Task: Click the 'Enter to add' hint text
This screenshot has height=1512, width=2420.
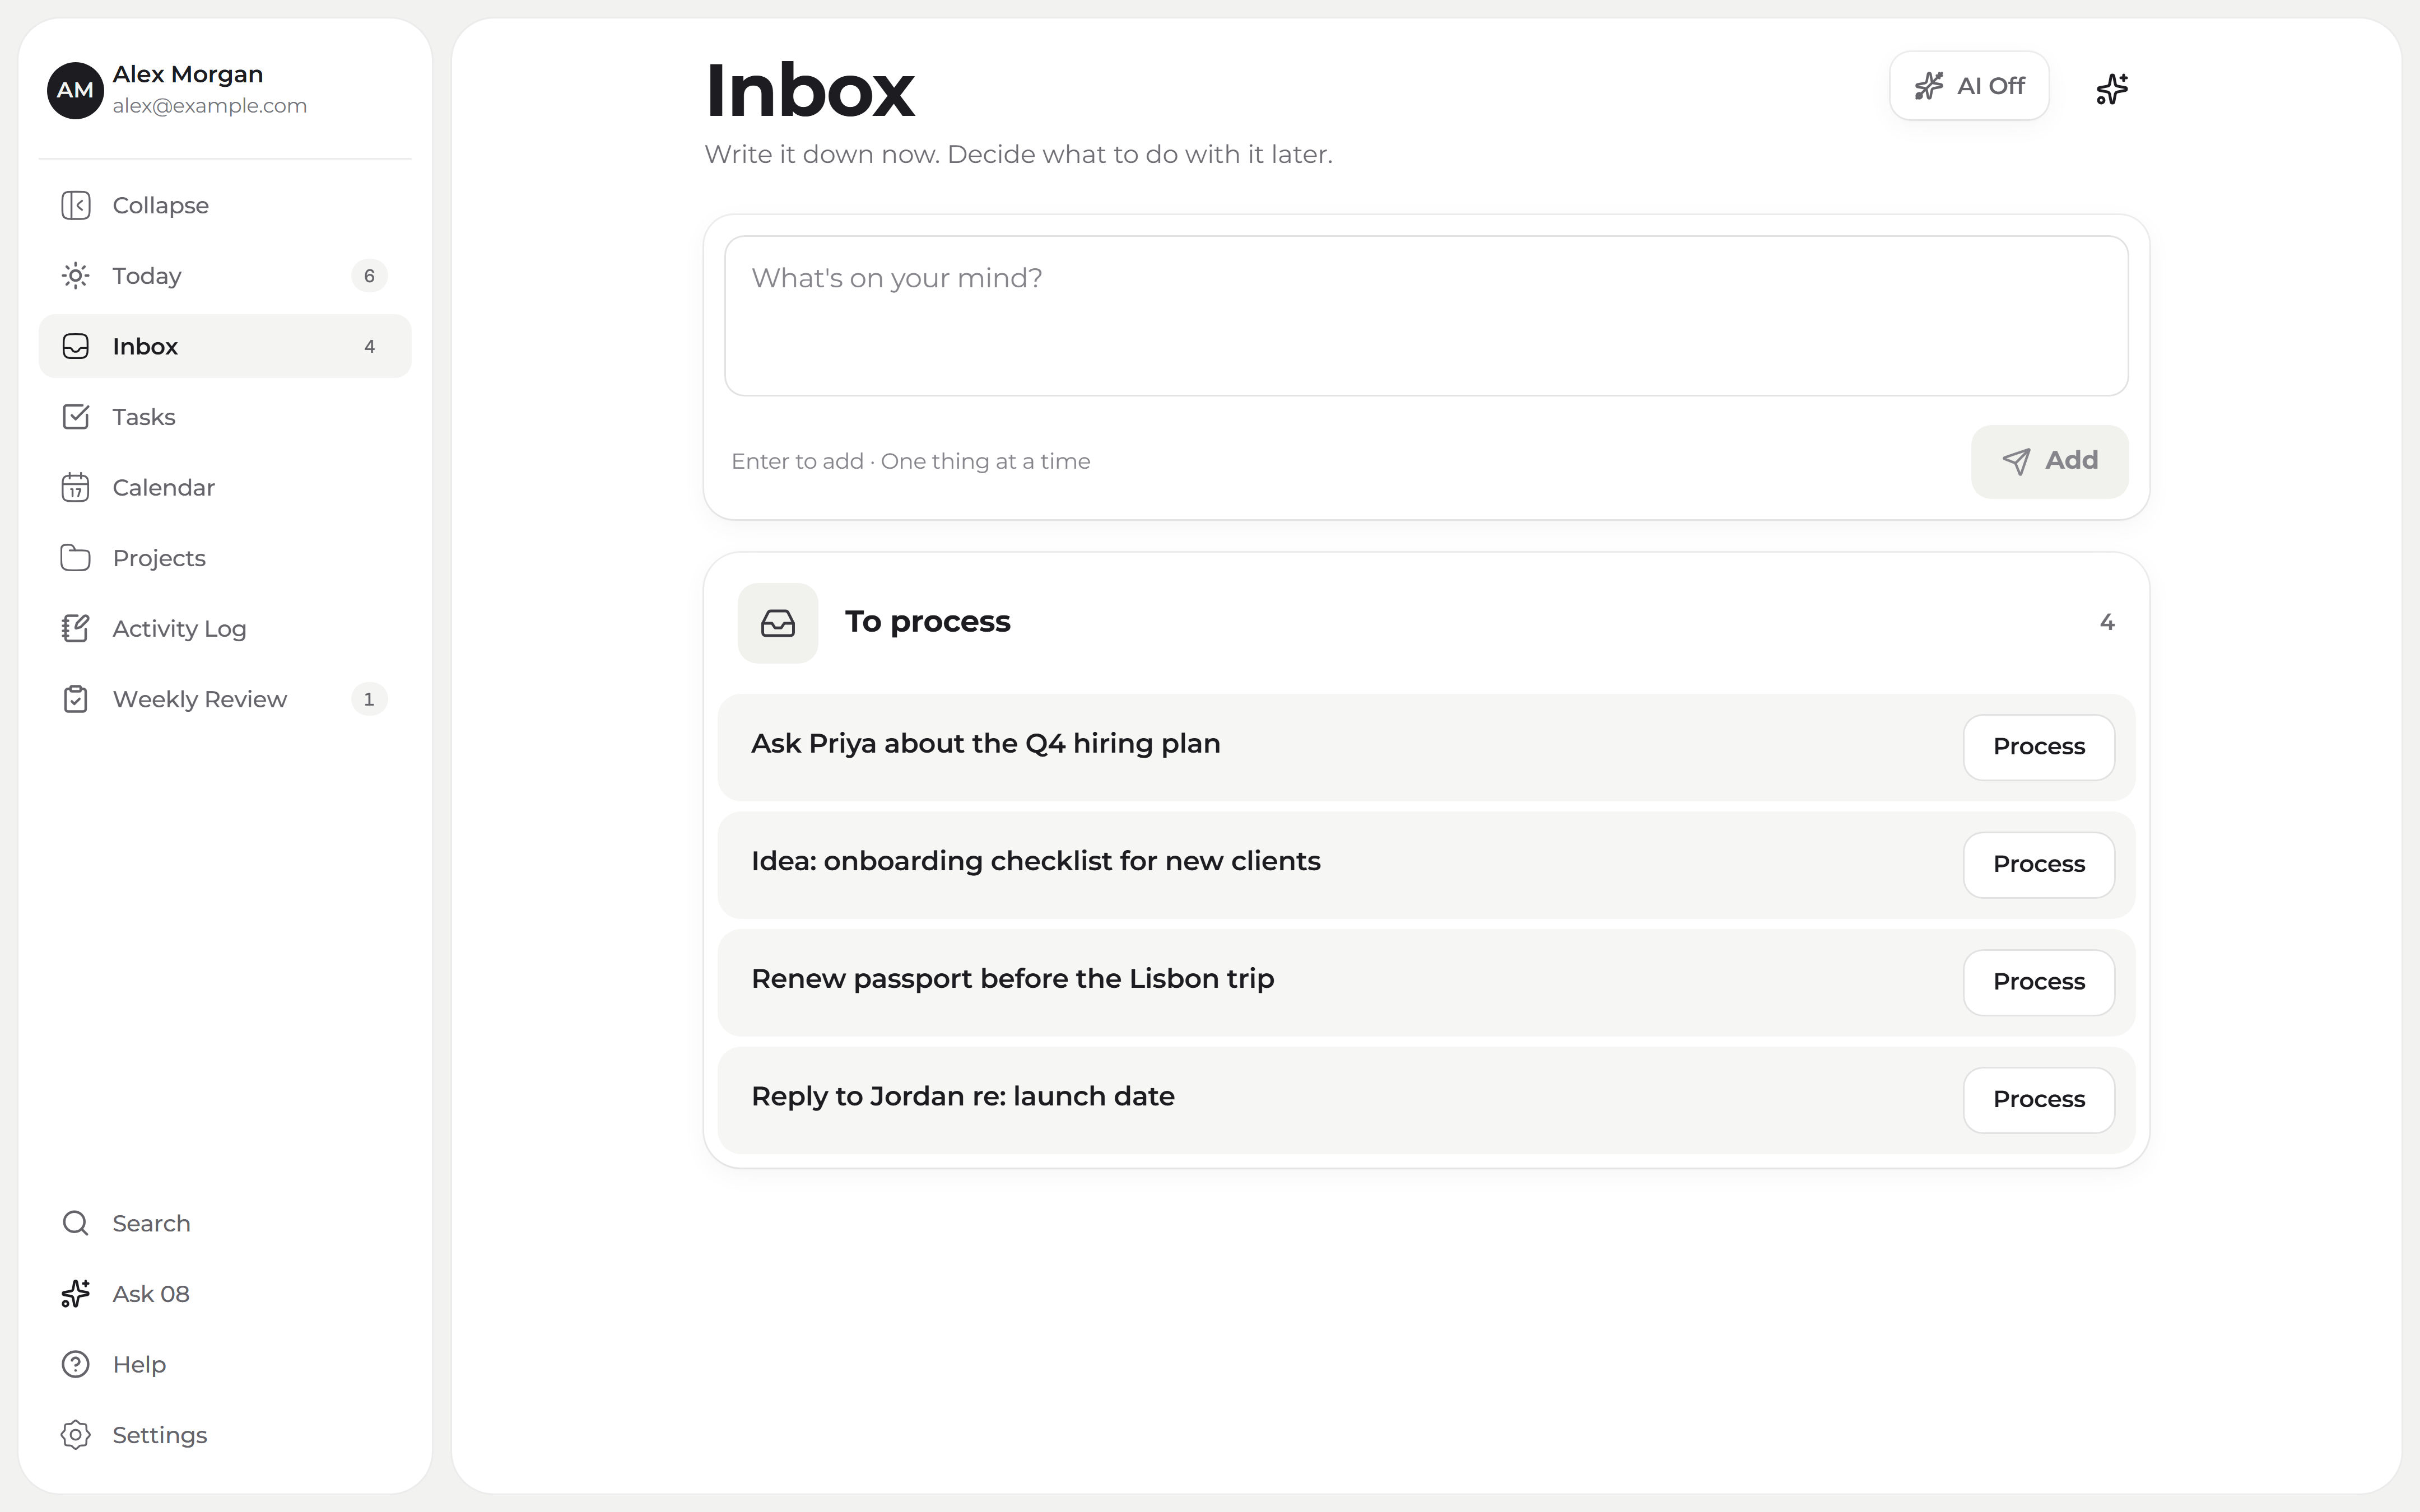Action: [910, 461]
